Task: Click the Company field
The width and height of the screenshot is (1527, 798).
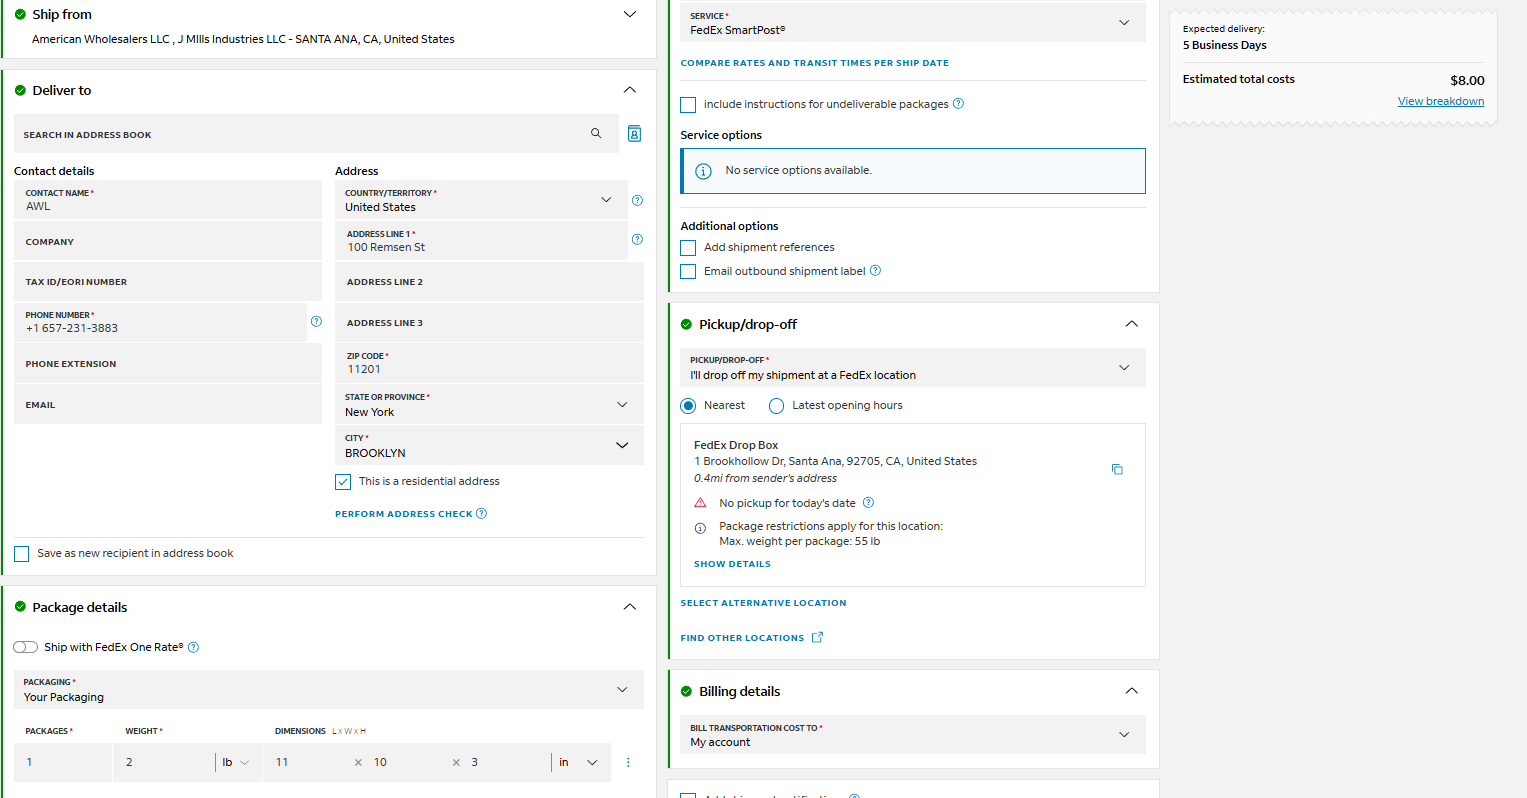Action: click(x=168, y=241)
